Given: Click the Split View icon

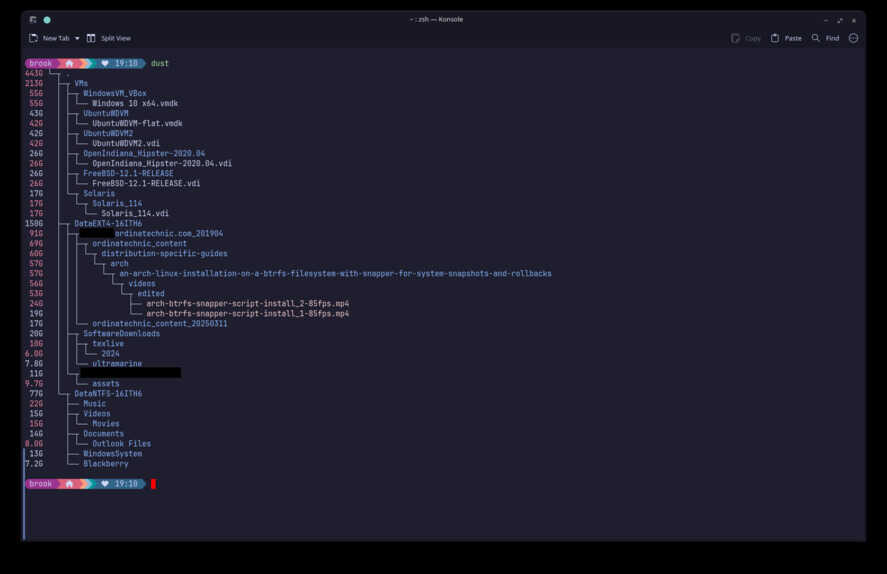Looking at the screenshot, I should (91, 38).
